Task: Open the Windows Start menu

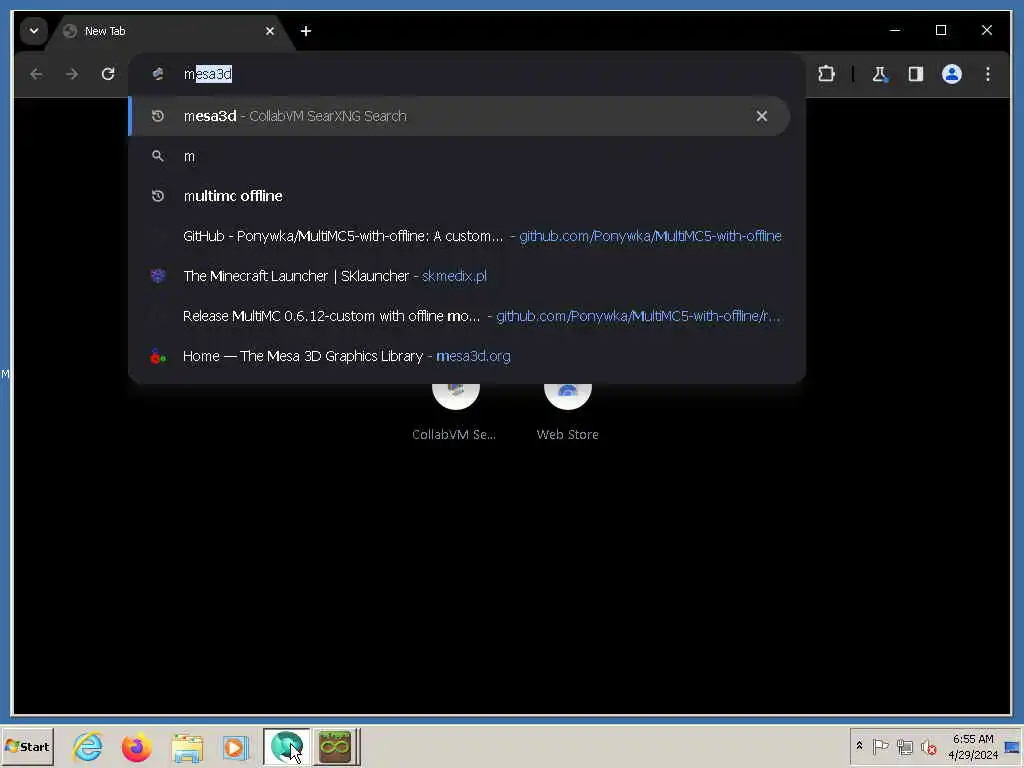Action: click(x=27, y=746)
